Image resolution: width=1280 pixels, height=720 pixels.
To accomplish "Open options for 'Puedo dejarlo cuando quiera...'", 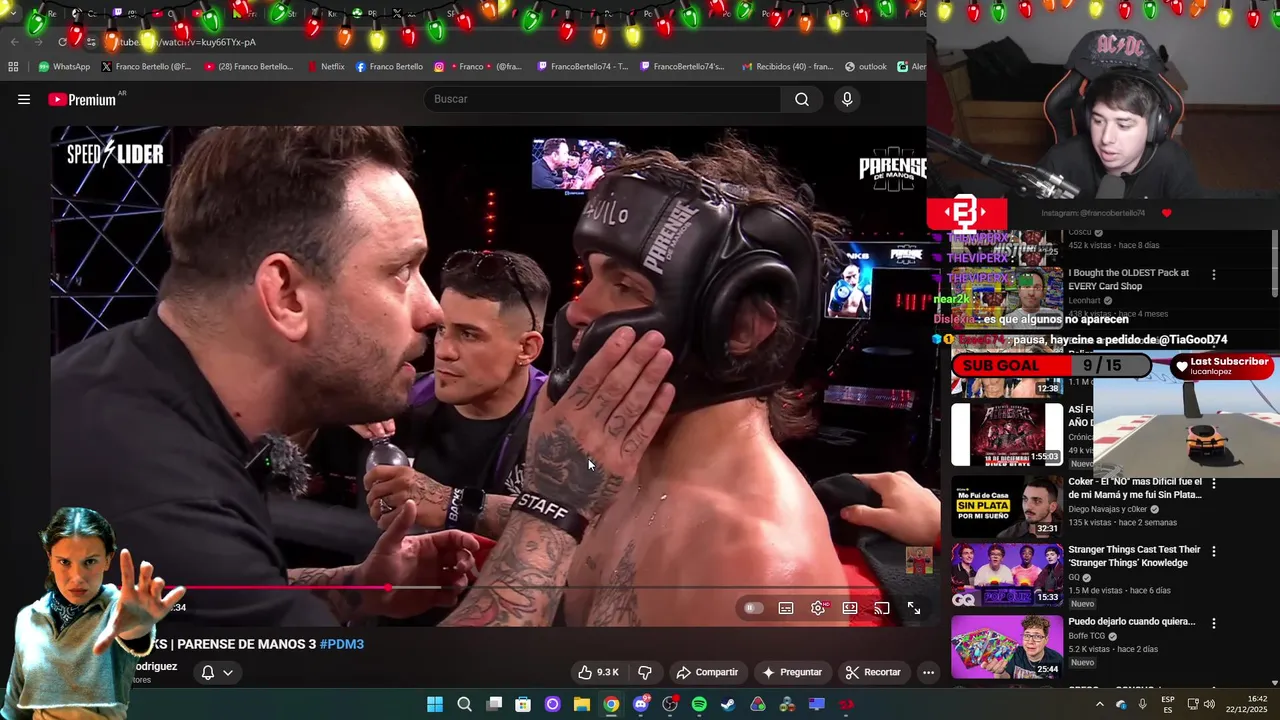I will 1214,623.
